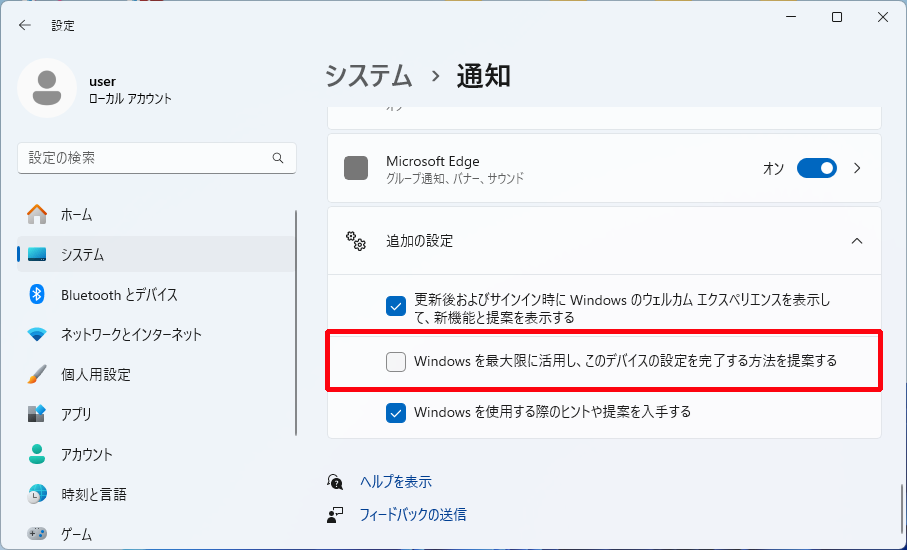The height and width of the screenshot is (550, 907).
Task: Click the paintbrush 個人用設定 icon
Action: click(37, 374)
